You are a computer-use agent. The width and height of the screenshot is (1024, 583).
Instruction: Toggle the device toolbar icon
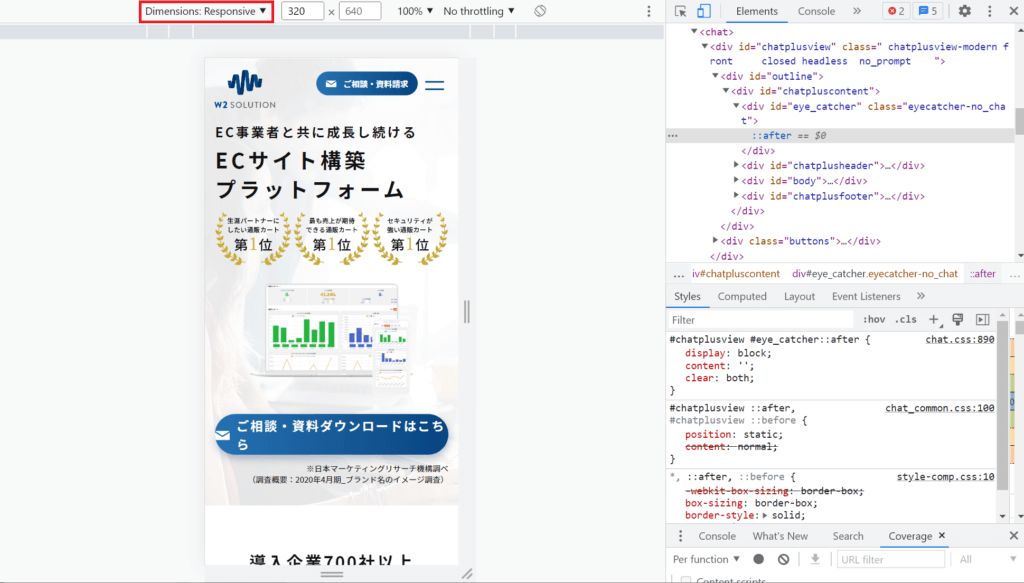[x=704, y=11]
